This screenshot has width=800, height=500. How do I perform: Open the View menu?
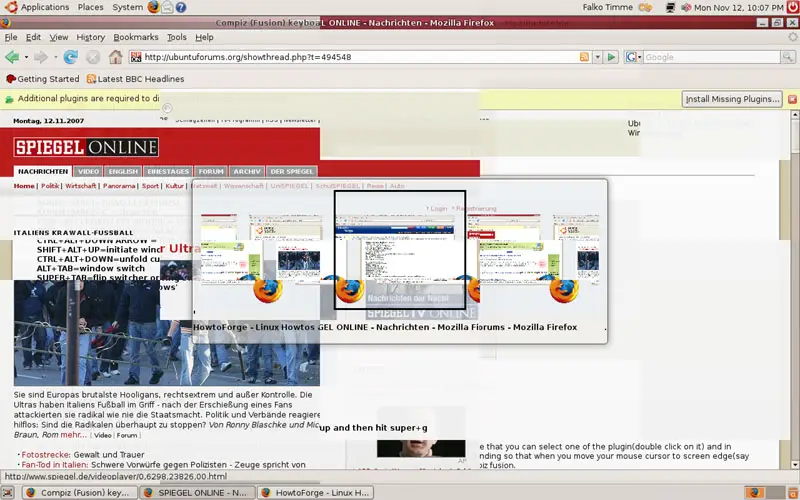point(59,37)
